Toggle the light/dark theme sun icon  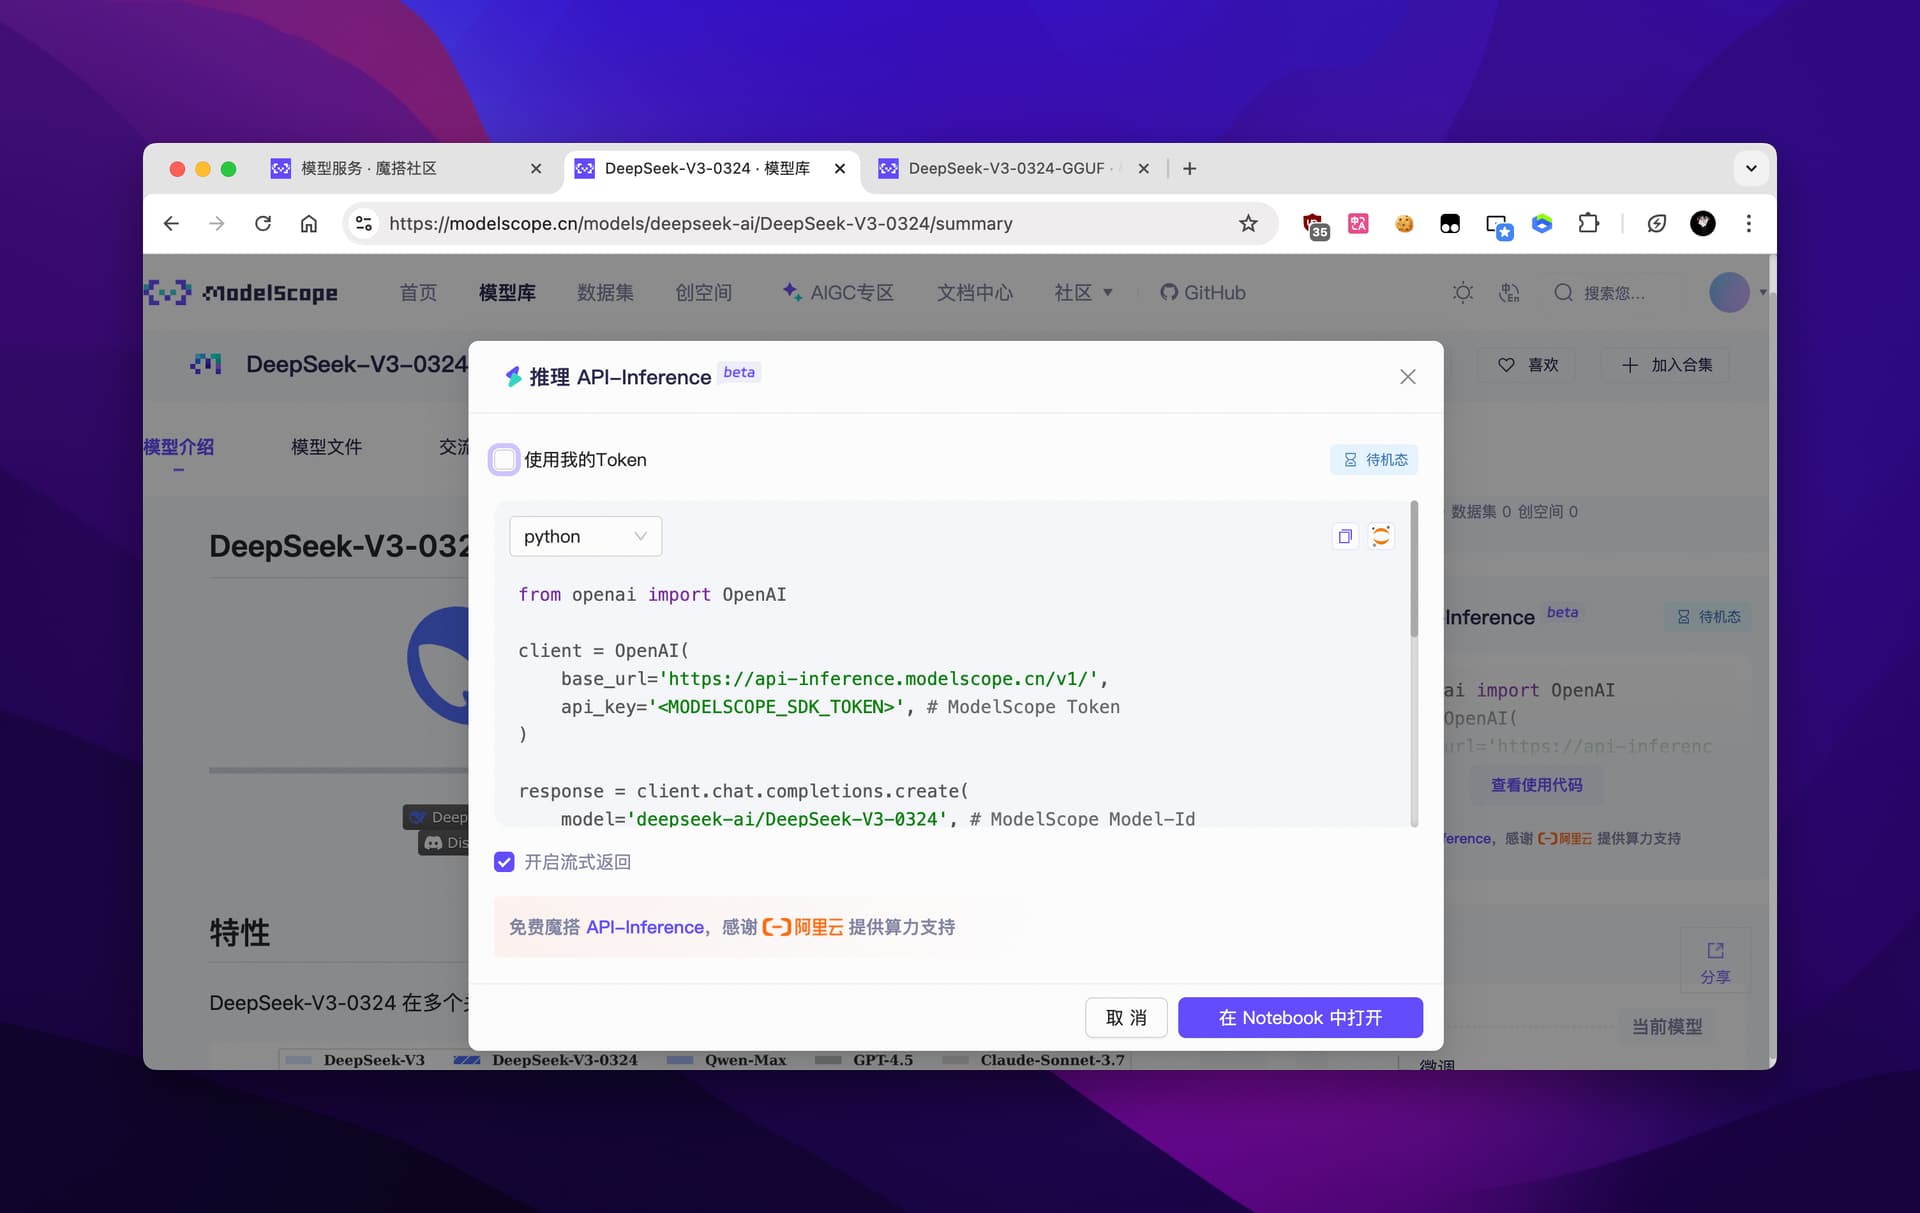pos(1463,293)
